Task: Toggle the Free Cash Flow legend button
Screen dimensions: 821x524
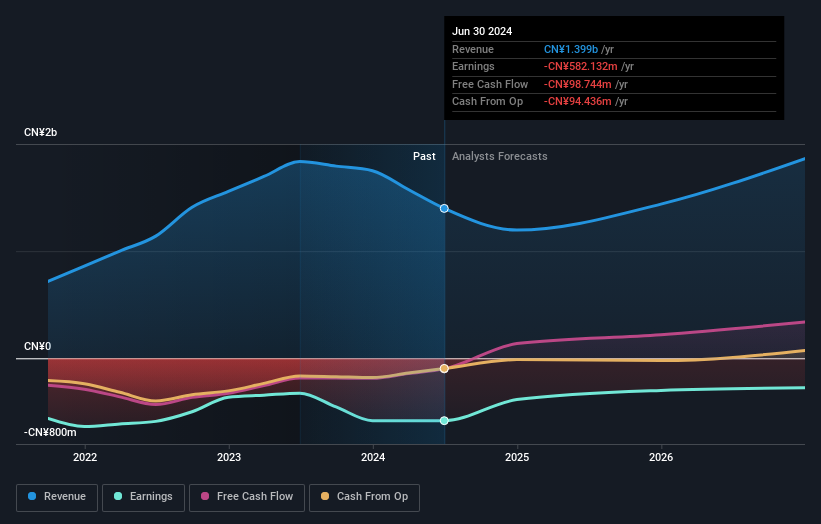Action: [x=247, y=497]
